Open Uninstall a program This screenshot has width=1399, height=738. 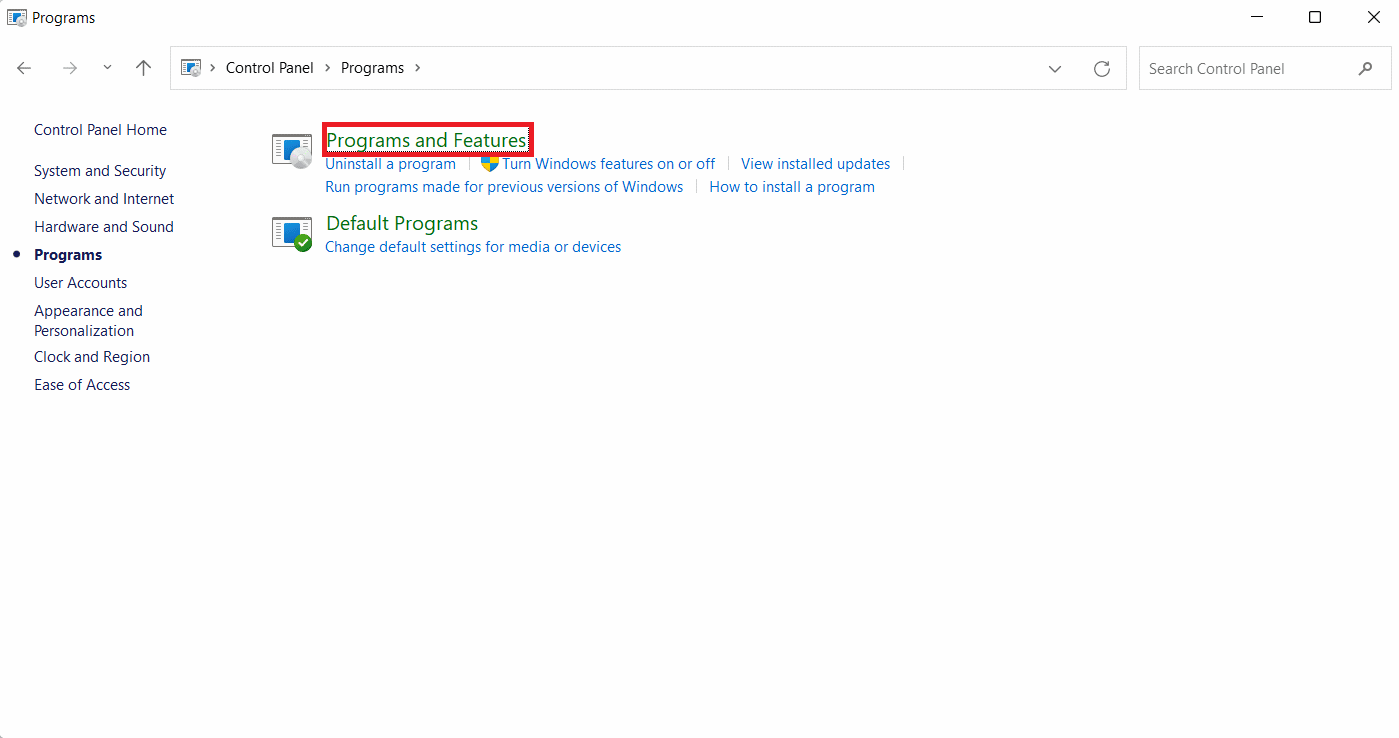coord(390,164)
